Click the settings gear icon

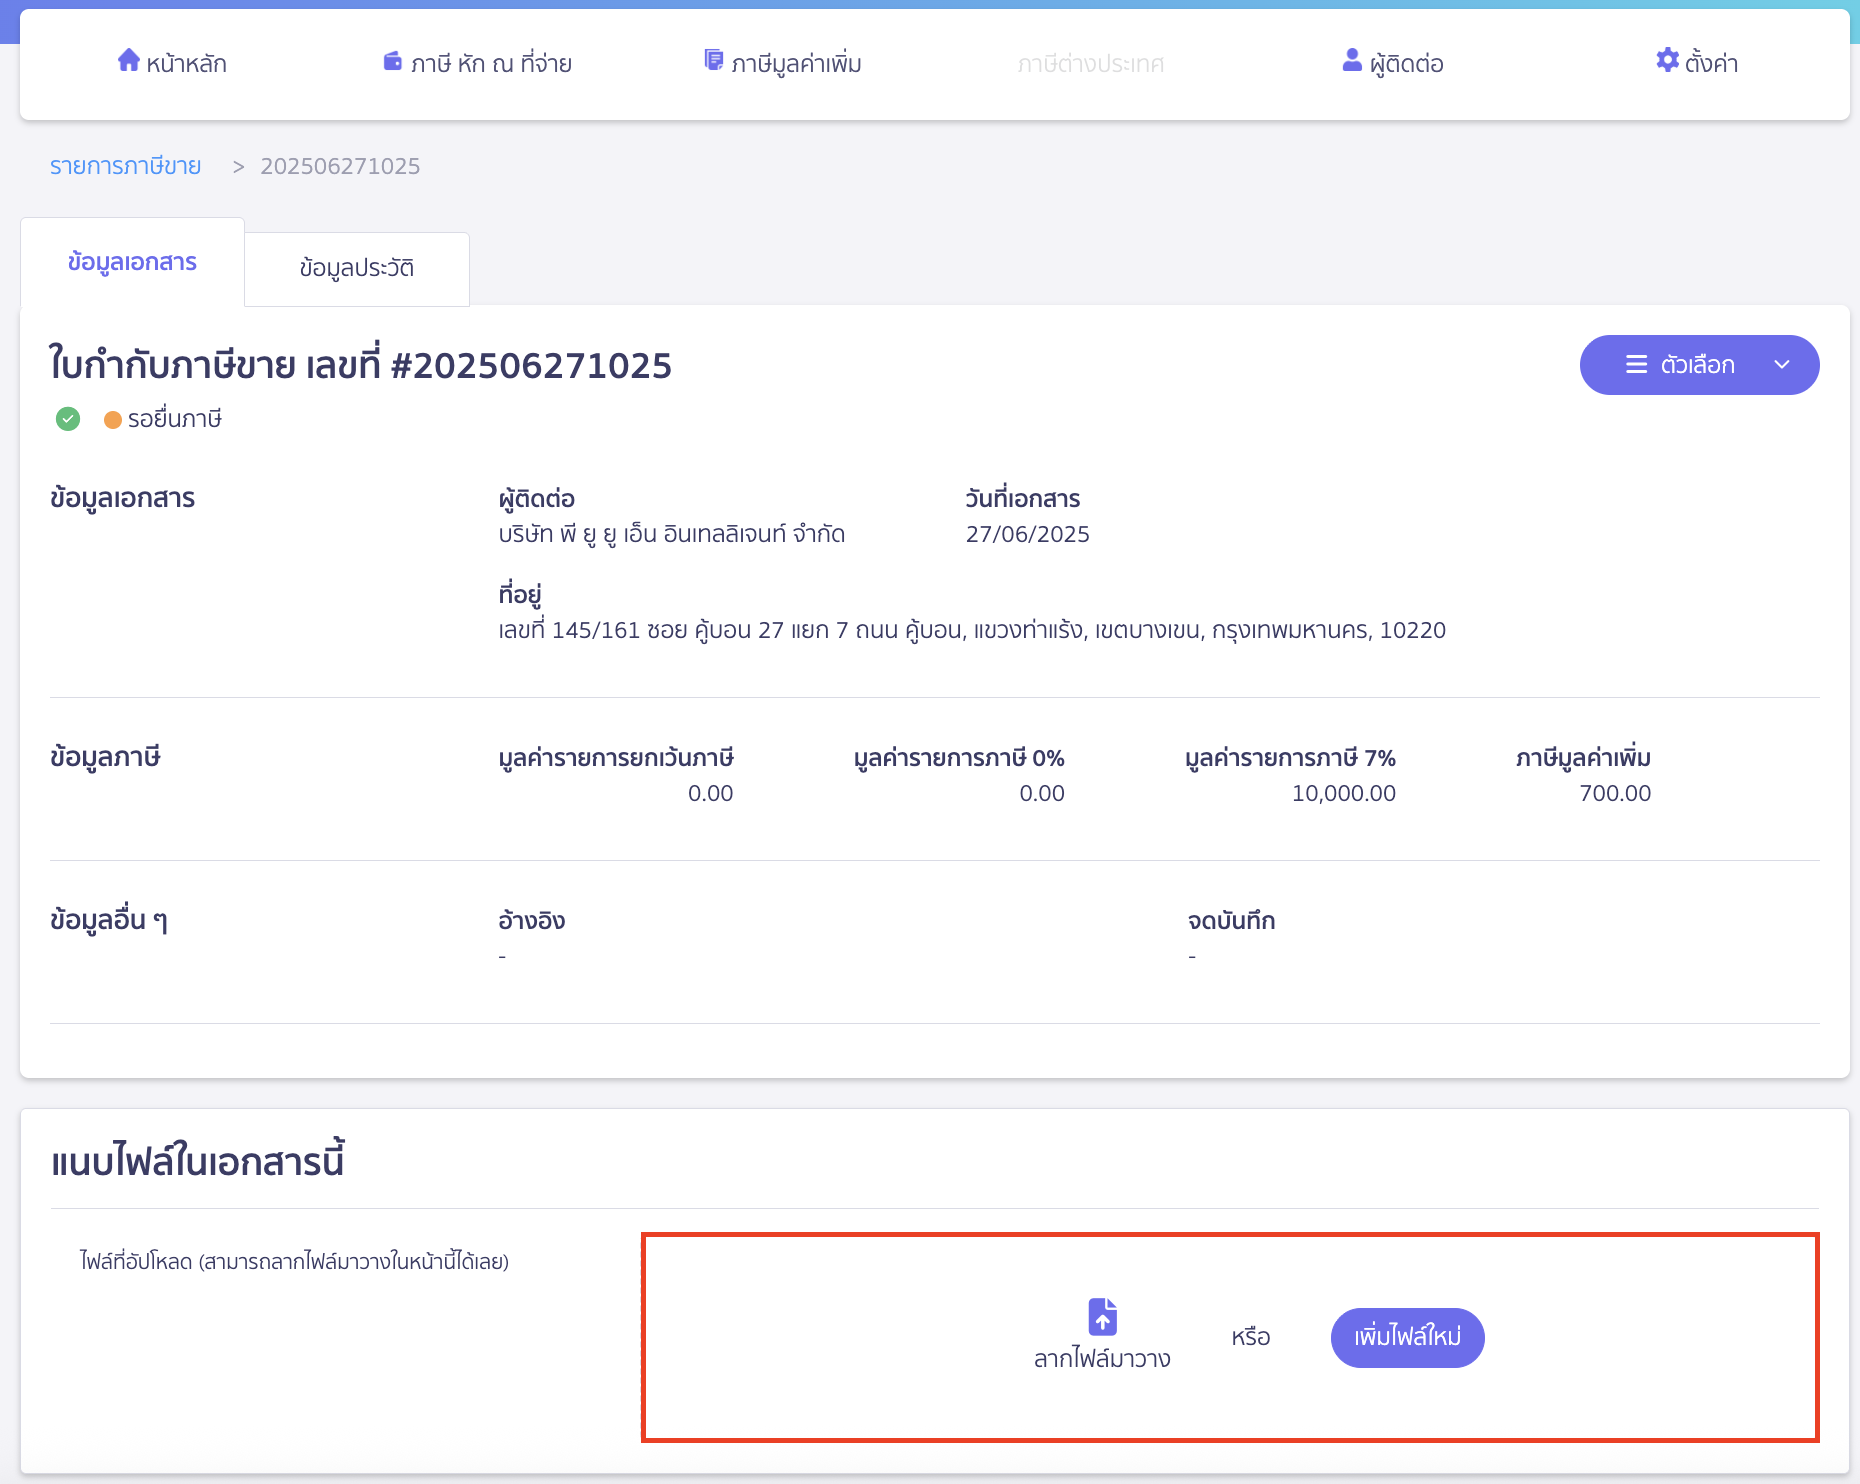pyautogui.click(x=1667, y=60)
